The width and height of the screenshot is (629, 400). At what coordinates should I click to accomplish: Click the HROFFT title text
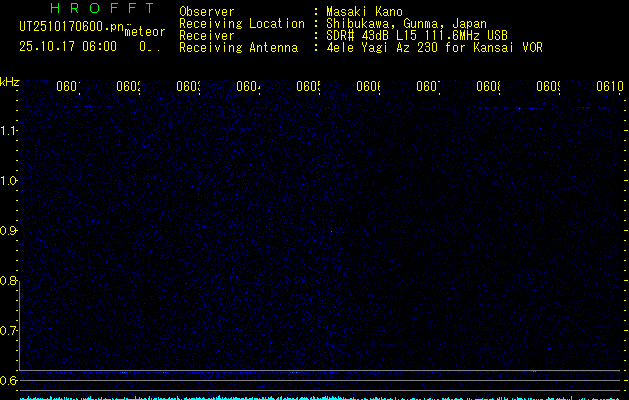click(x=102, y=8)
